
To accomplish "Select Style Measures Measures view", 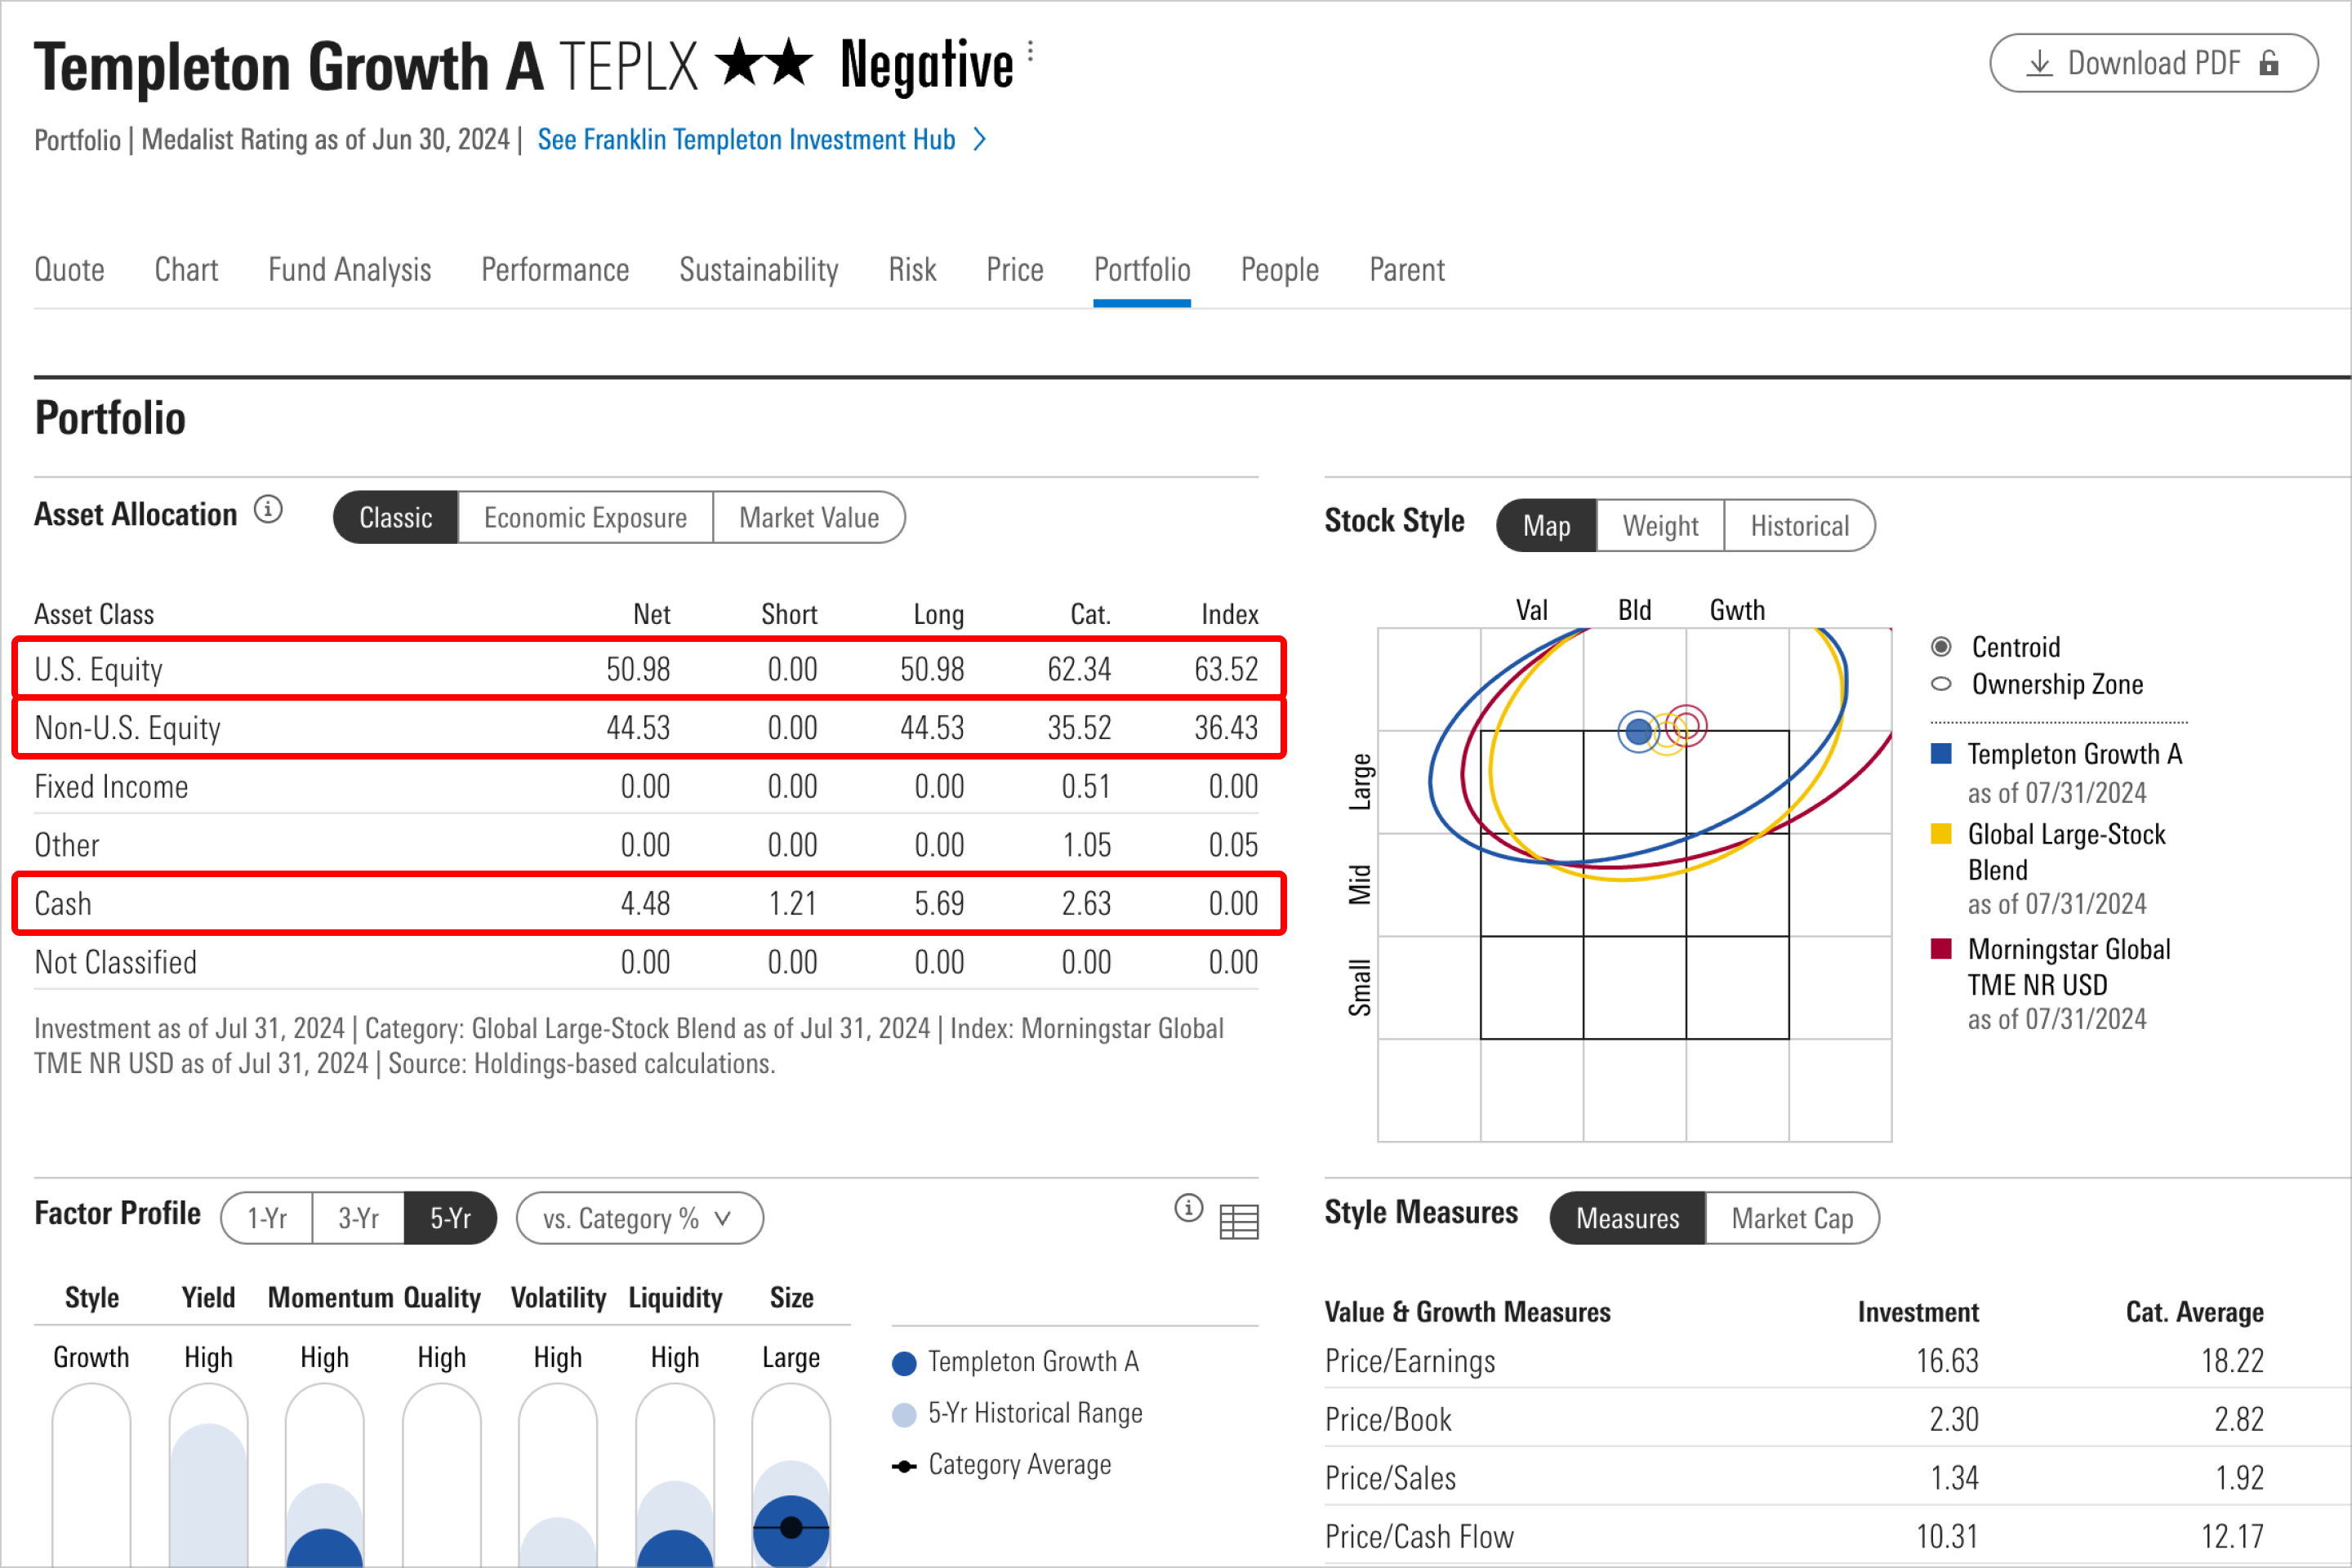I will [1628, 1218].
